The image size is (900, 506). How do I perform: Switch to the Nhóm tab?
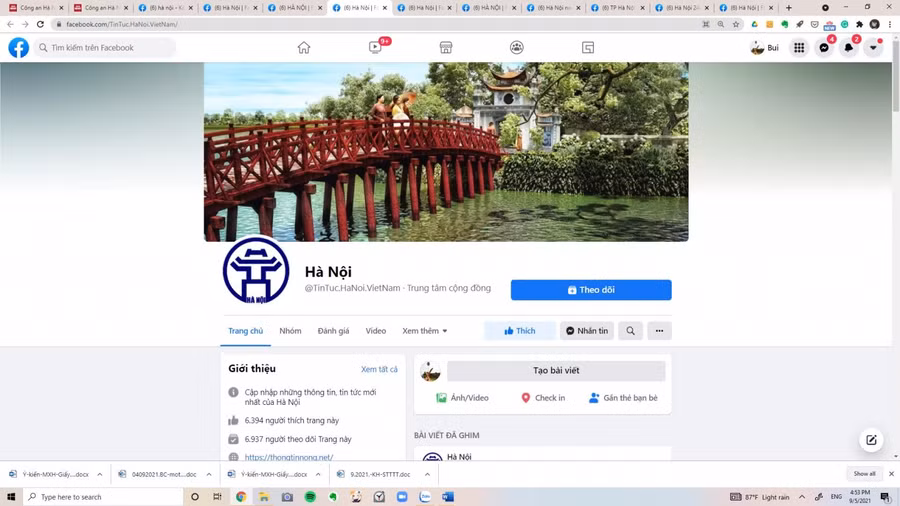pos(290,331)
